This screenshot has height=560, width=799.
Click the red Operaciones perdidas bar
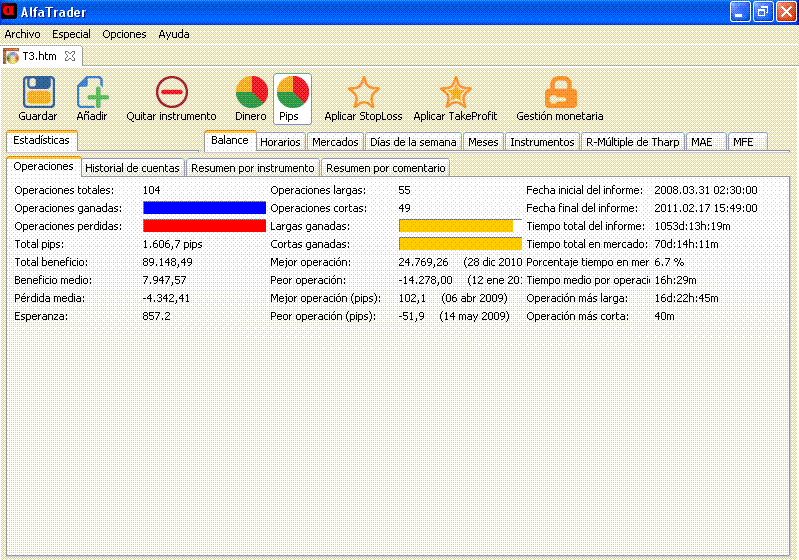[204, 226]
